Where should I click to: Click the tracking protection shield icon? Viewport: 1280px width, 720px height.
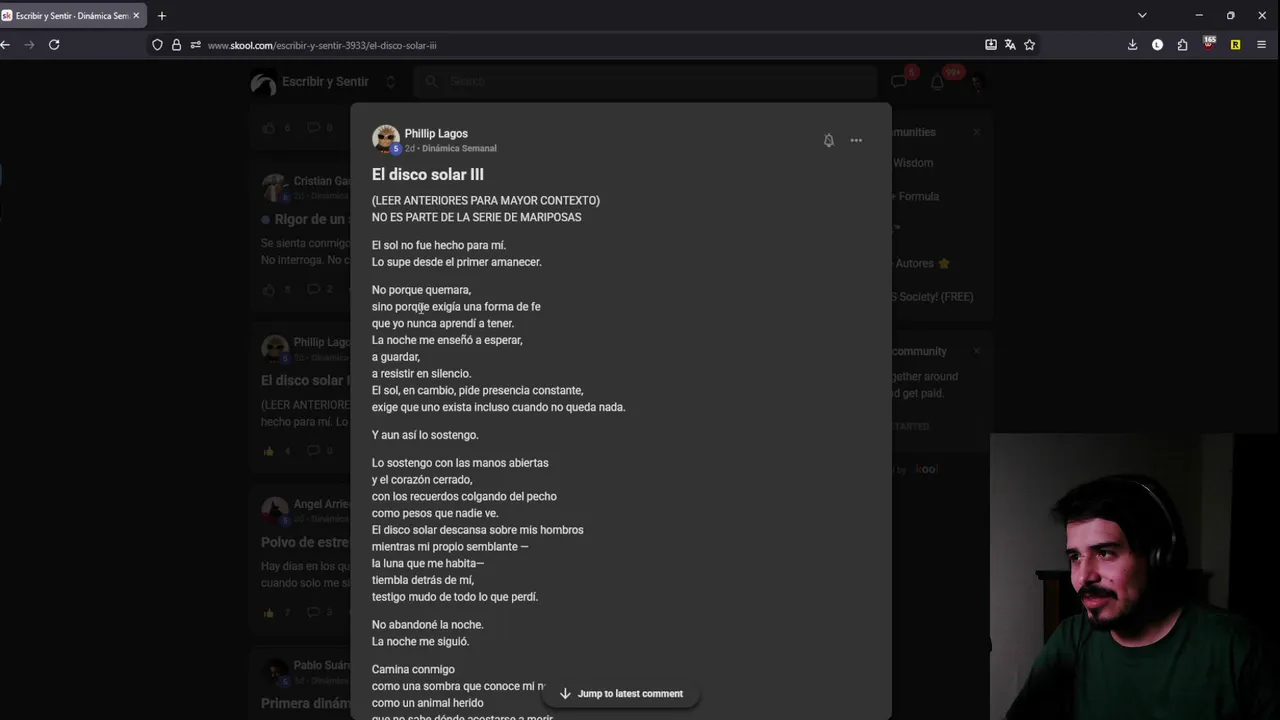point(157,45)
